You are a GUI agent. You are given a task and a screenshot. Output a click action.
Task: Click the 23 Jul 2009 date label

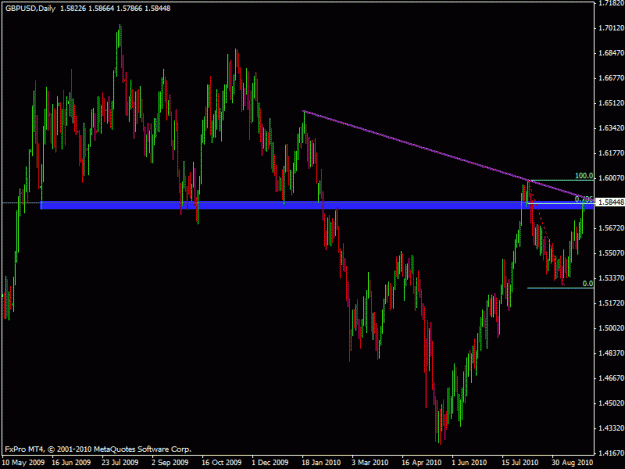coord(120,463)
